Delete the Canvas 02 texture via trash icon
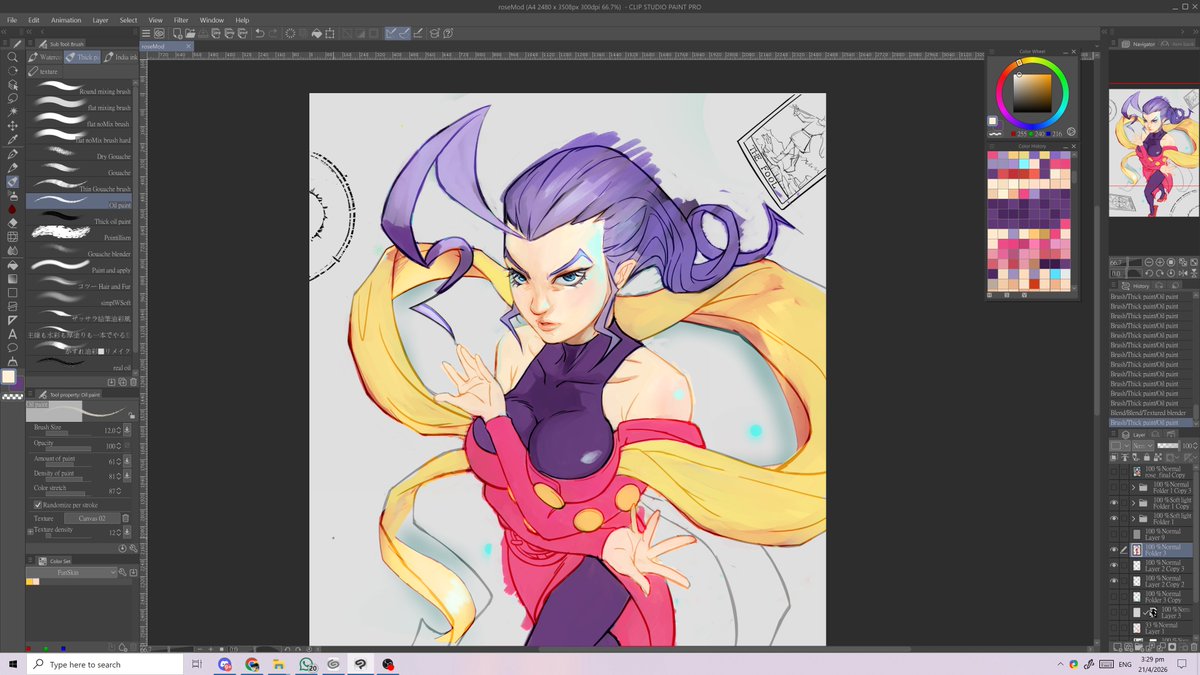 point(126,518)
